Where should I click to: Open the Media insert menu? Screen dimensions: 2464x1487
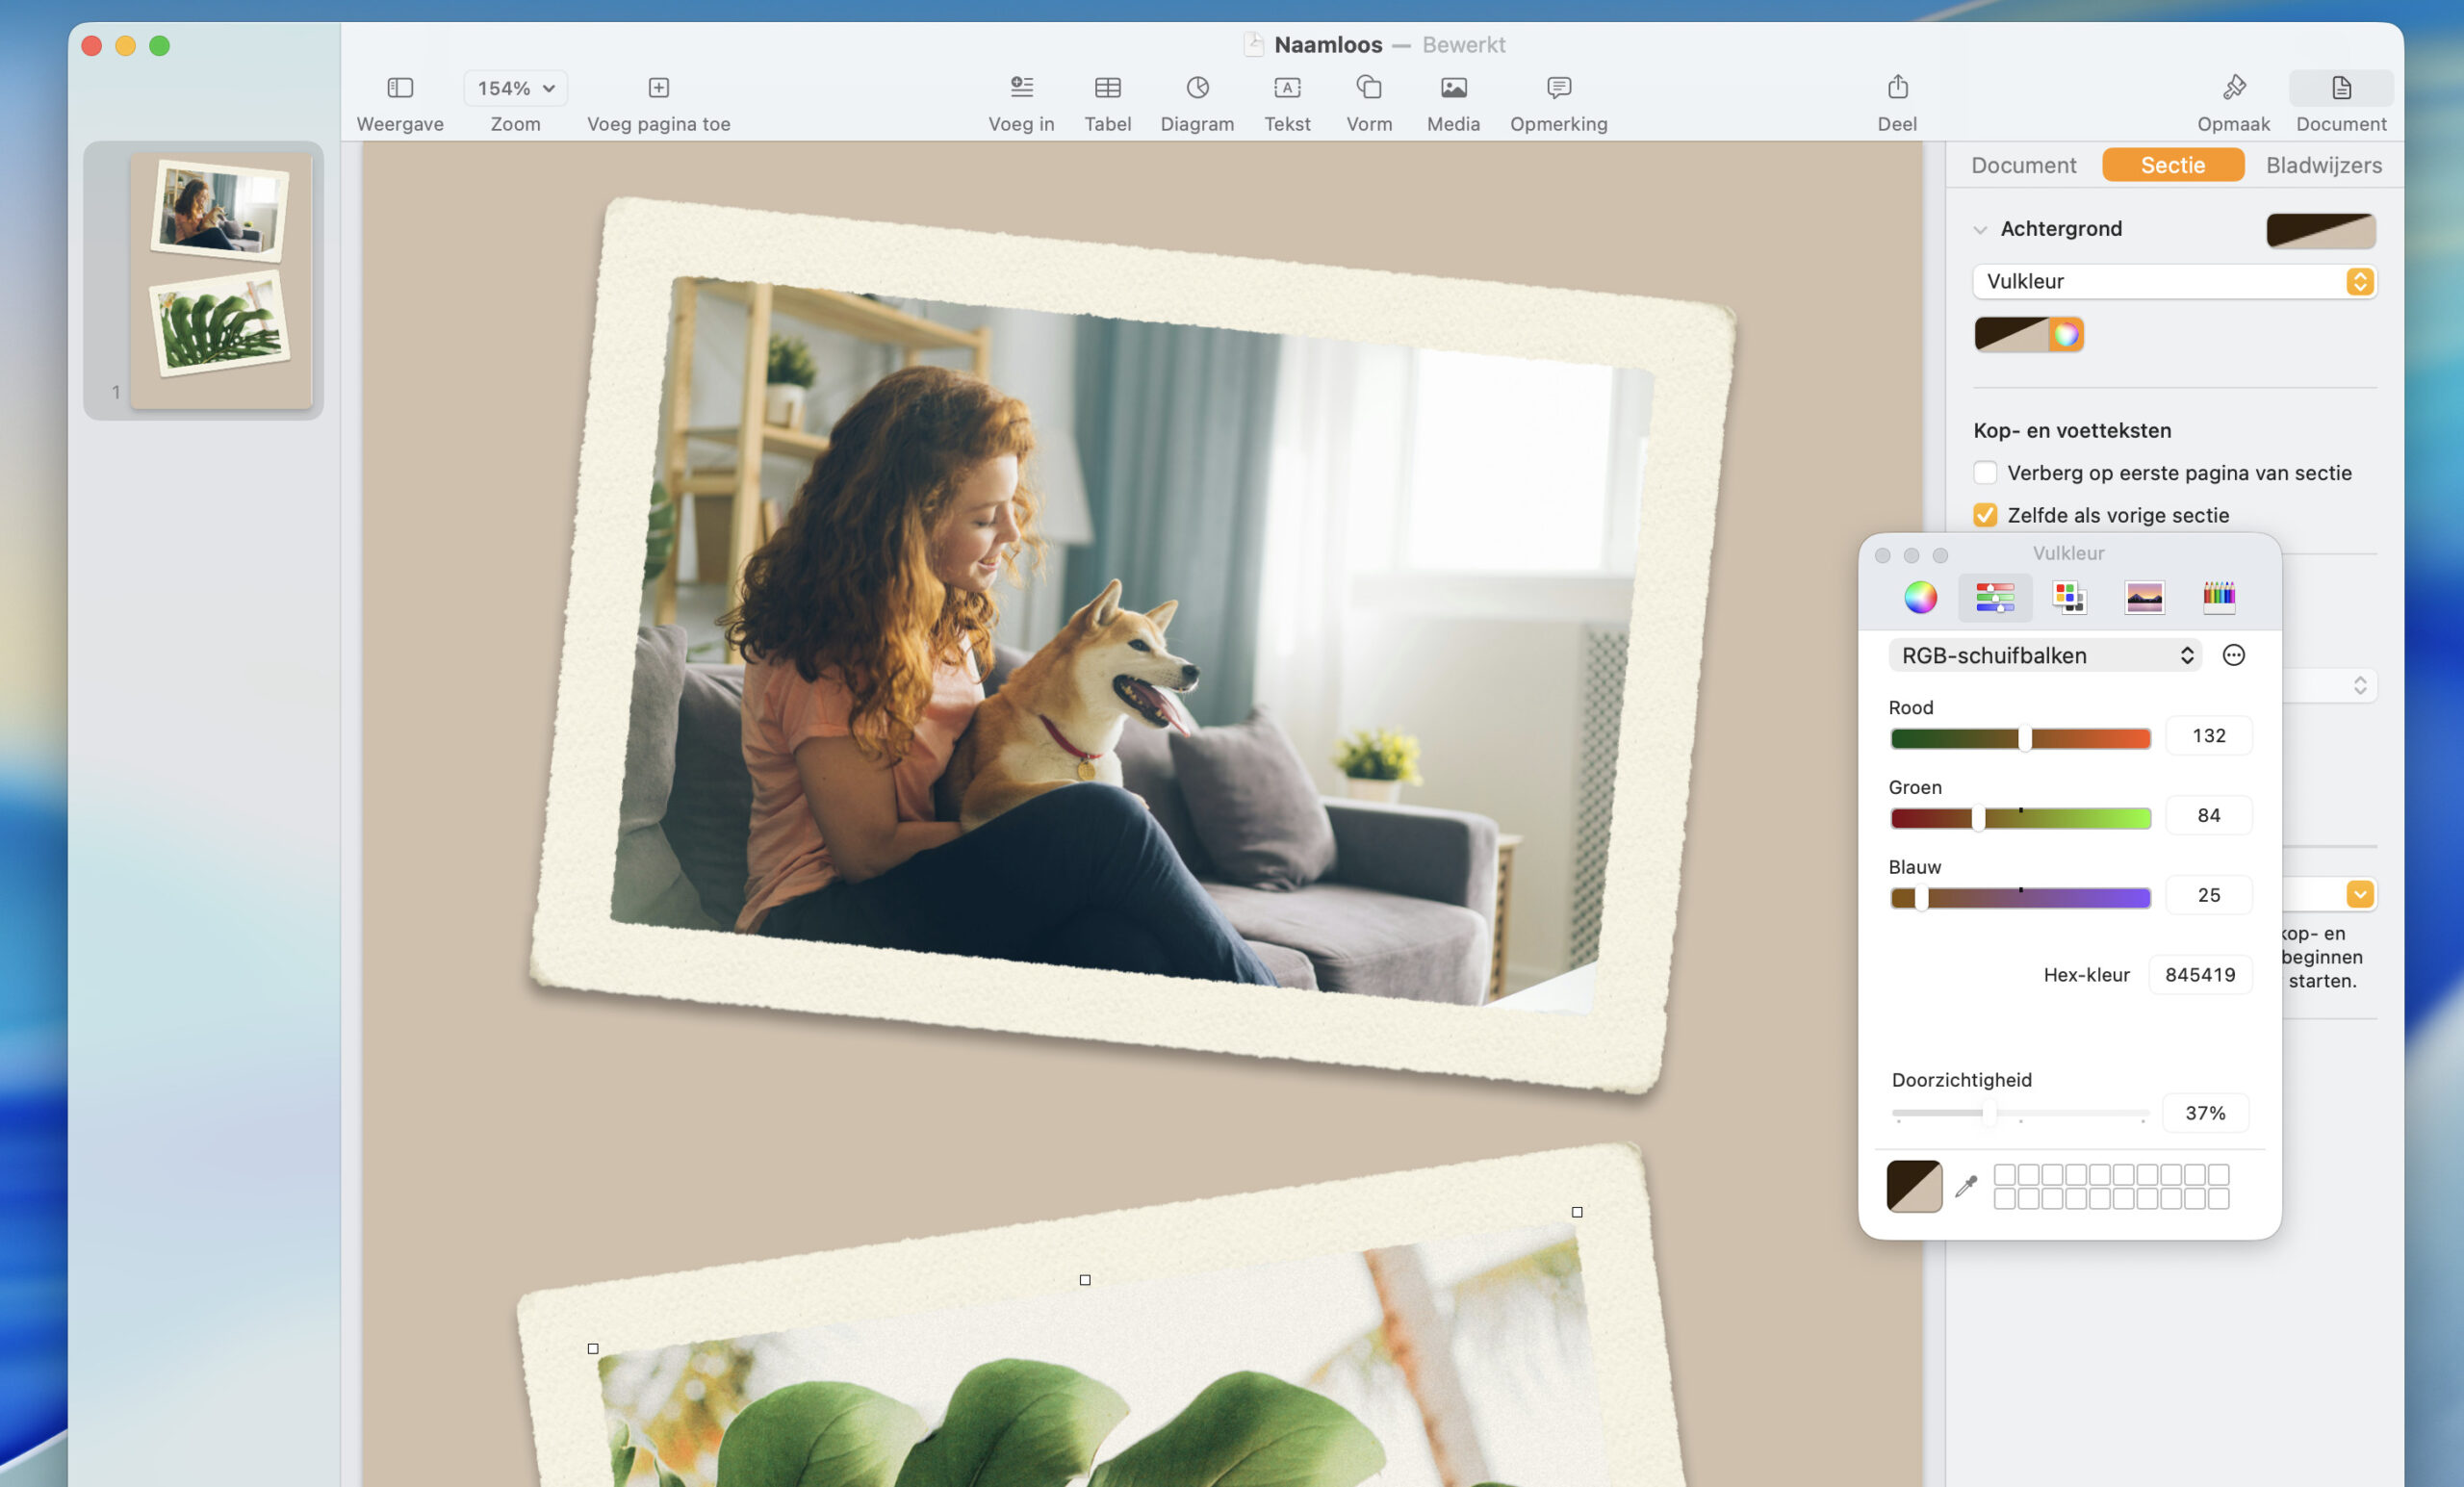pyautogui.click(x=1452, y=88)
